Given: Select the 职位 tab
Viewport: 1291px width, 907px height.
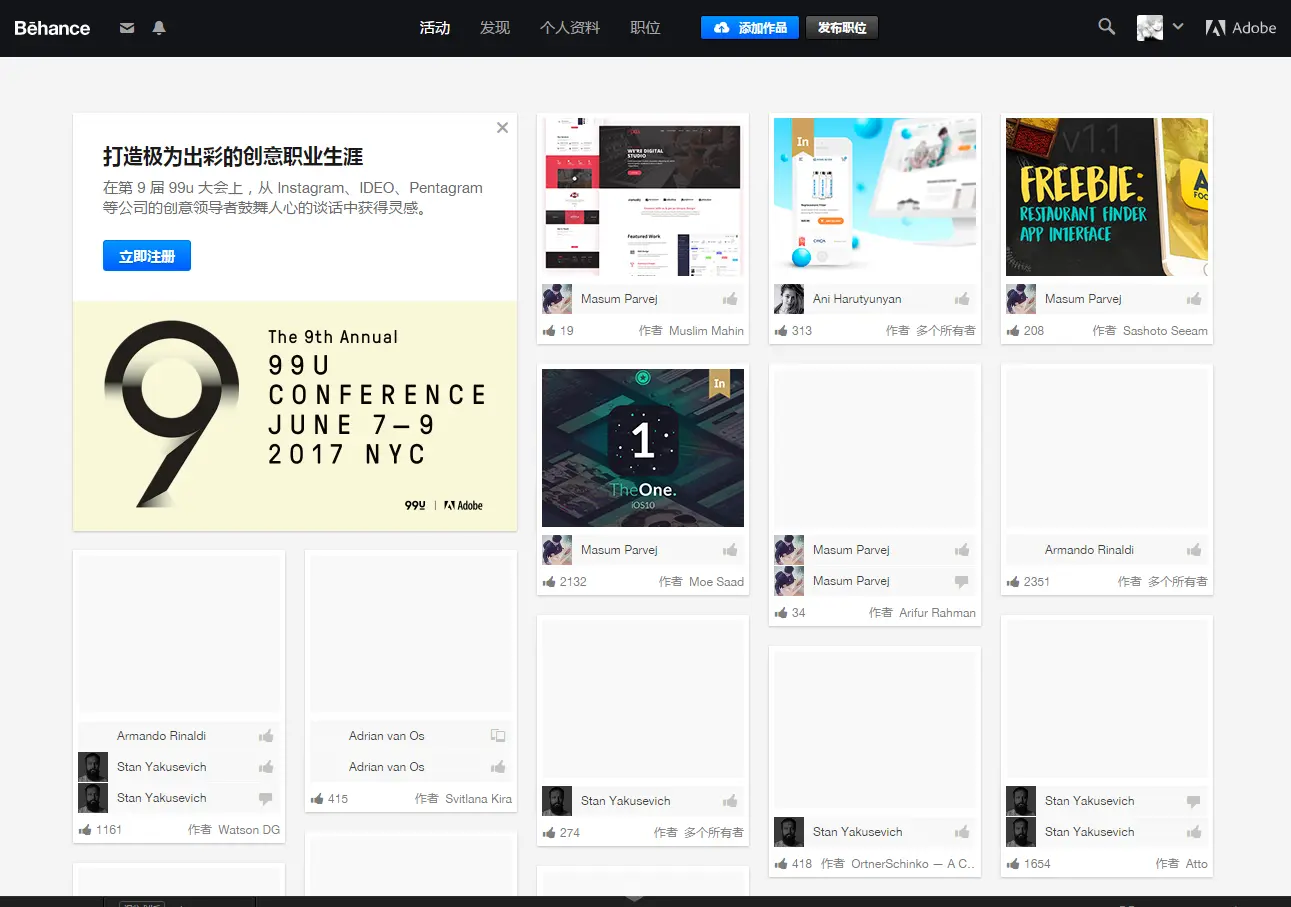Looking at the screenshot, I should pos(645,28).
